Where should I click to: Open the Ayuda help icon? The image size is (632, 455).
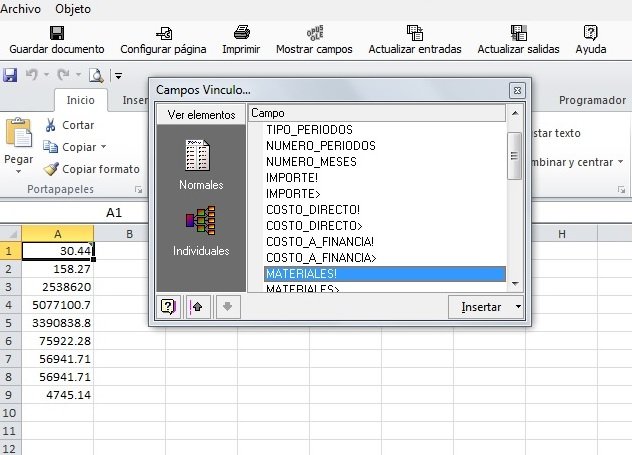pos(591,32)
